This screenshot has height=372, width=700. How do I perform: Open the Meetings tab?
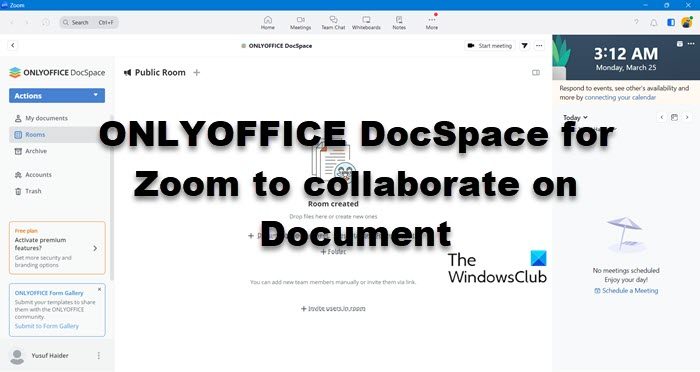(300, 23)
